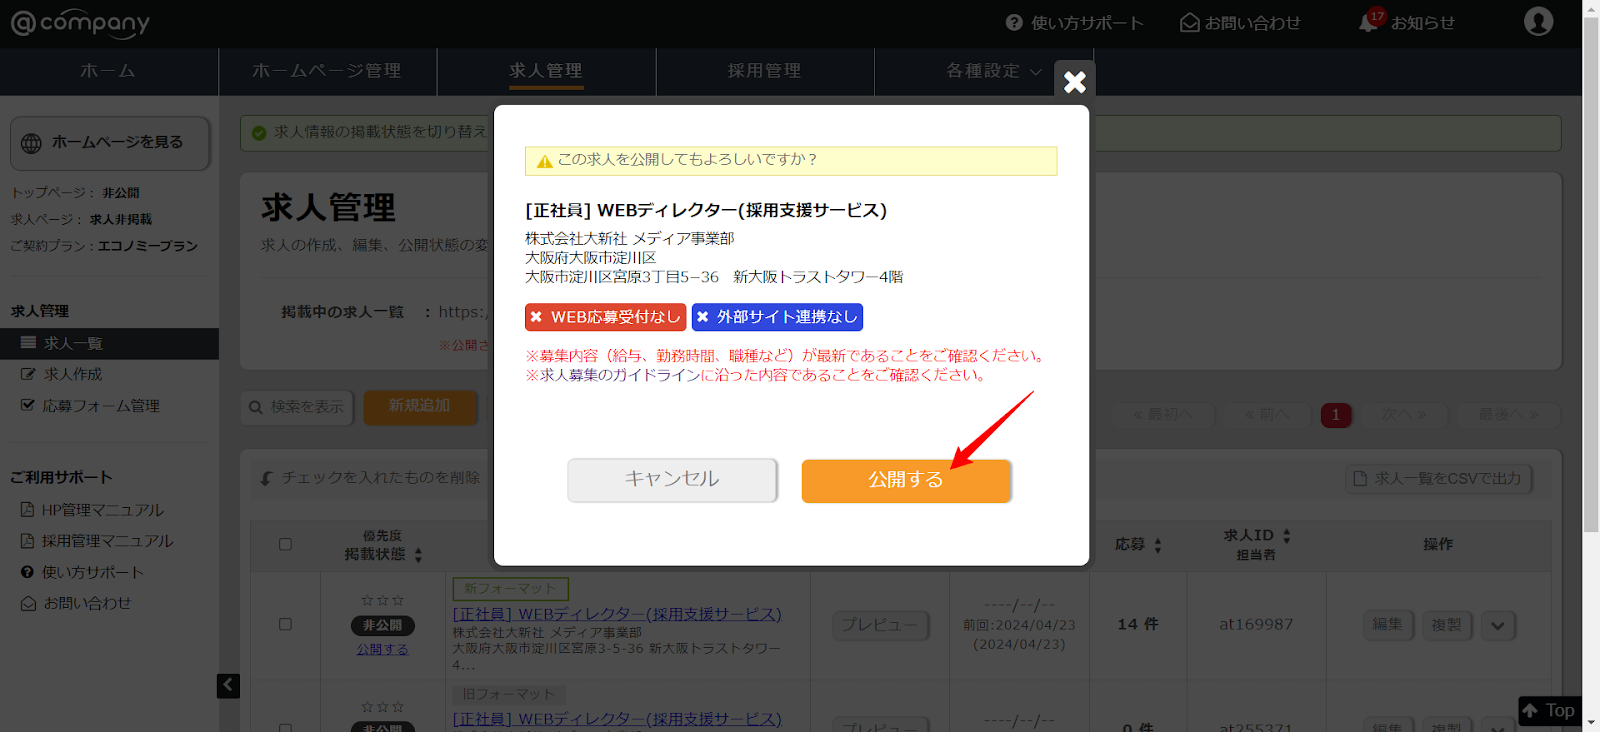
Task: Confirm with the 公開する button
Action: (905, 480)
